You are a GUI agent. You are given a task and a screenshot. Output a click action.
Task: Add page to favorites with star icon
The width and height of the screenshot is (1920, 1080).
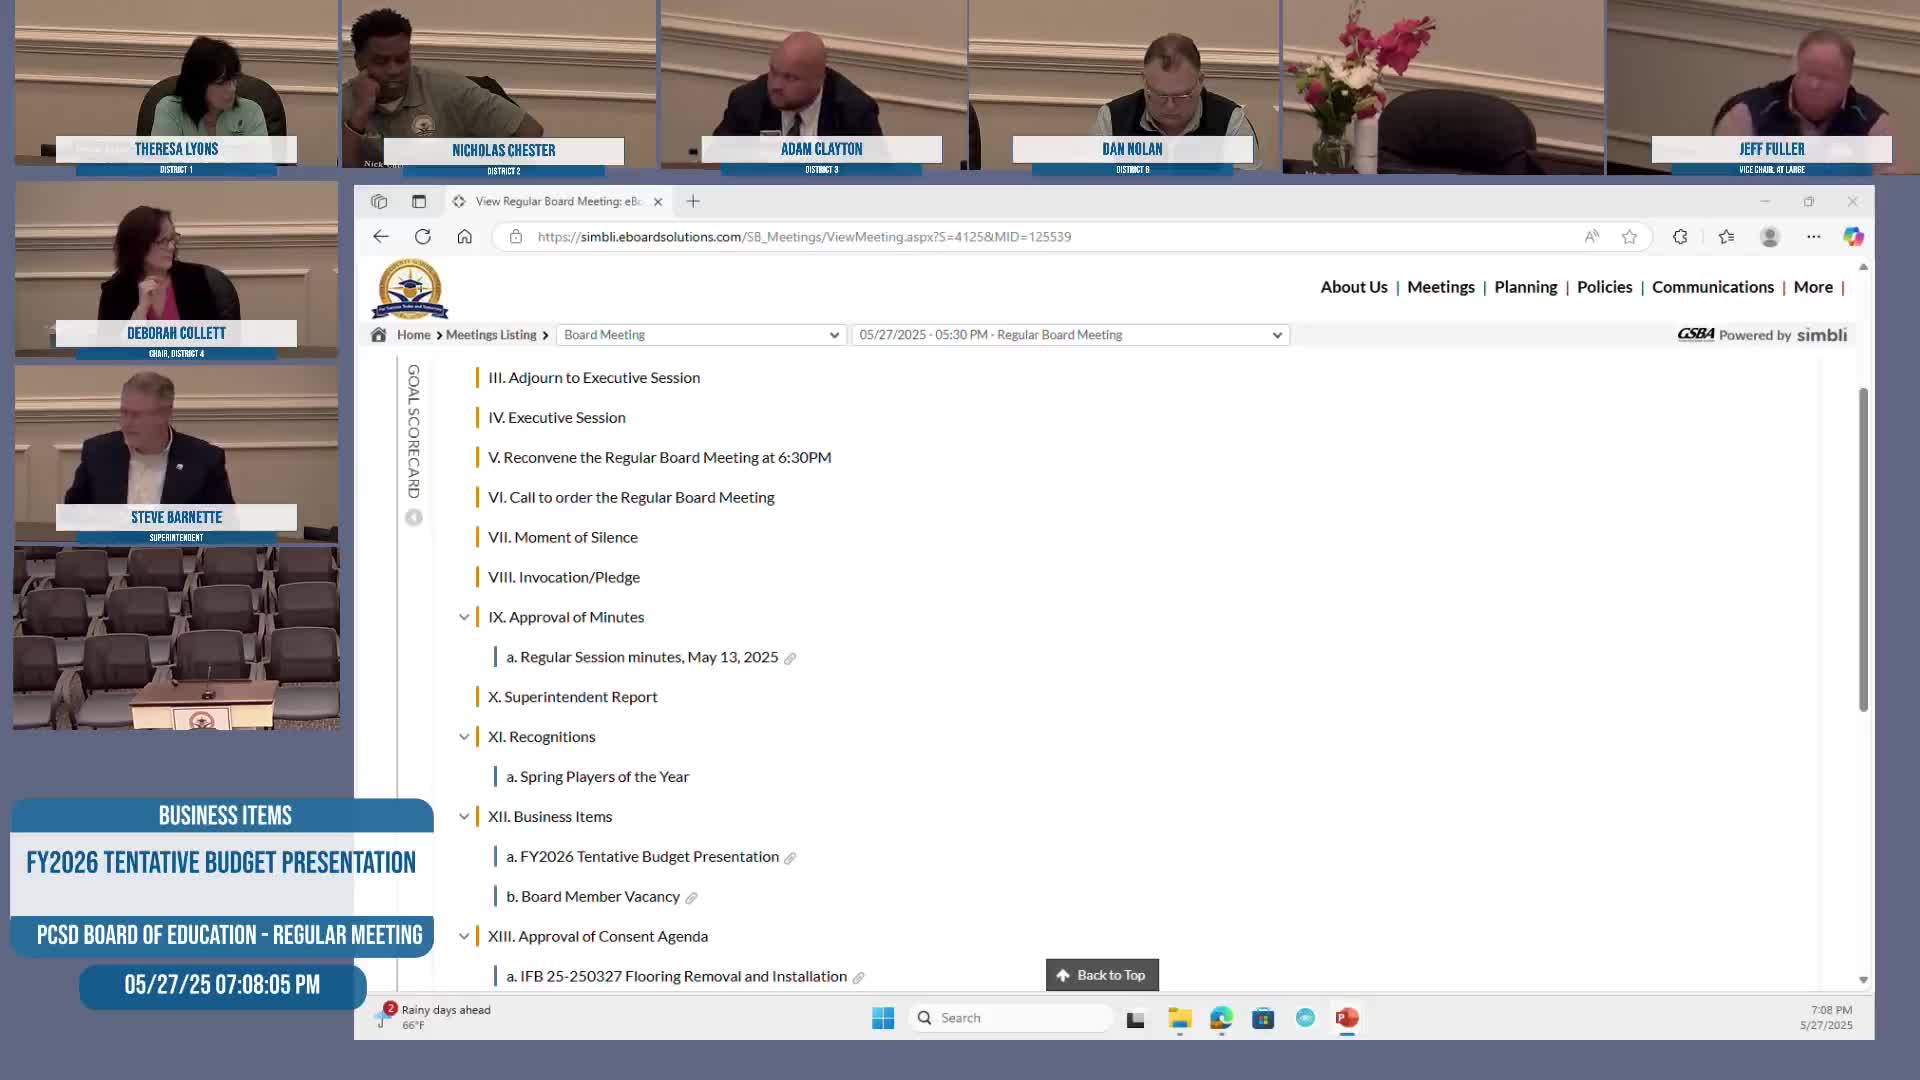(x=1629, y=237)
